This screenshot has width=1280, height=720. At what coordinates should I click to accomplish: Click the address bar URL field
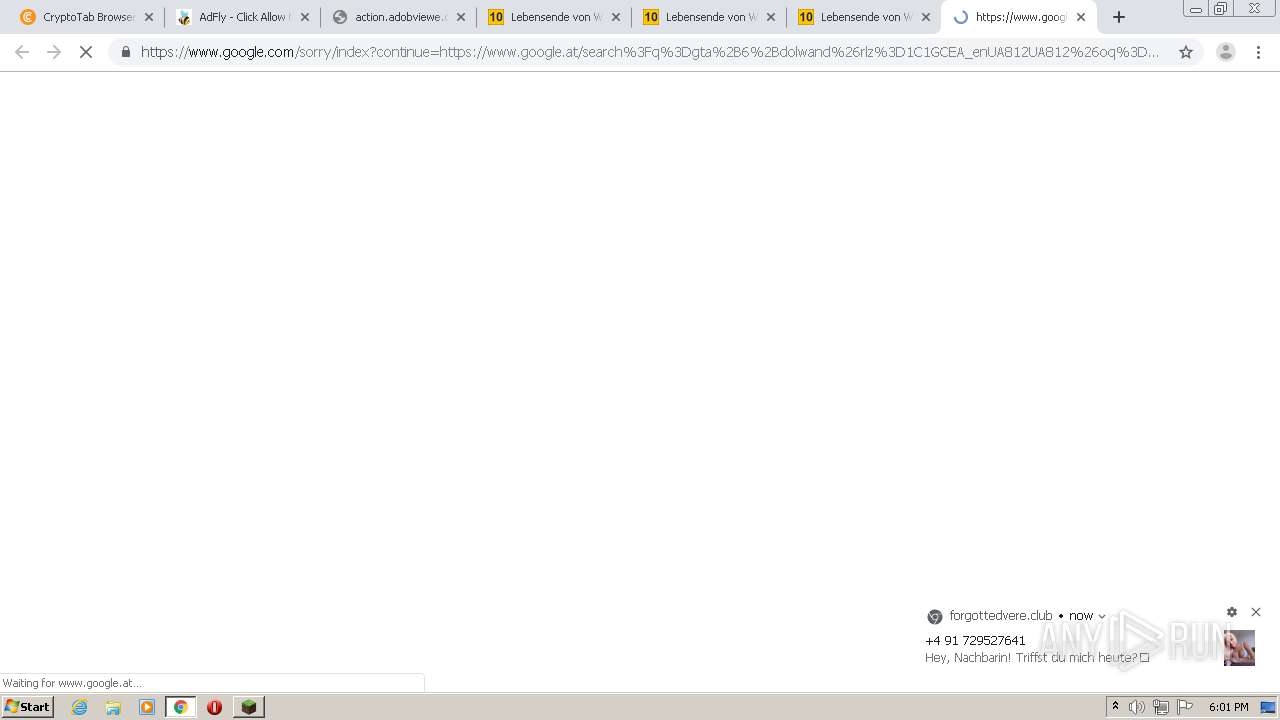click(x=650, y=52)
